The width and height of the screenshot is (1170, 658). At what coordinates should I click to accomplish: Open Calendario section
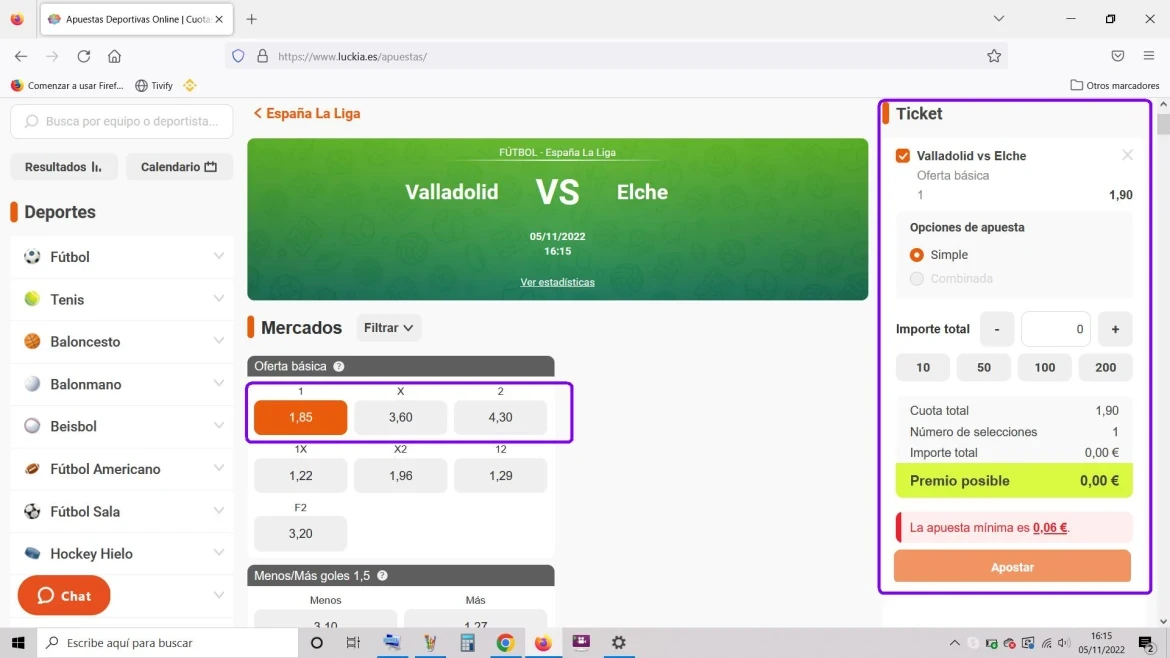pos(179,167)
